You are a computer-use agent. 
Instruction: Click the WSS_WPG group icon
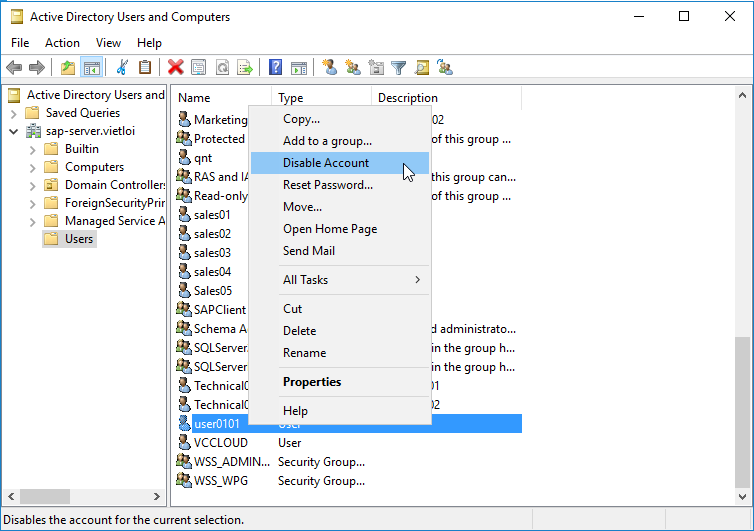[x=184, y=480]
